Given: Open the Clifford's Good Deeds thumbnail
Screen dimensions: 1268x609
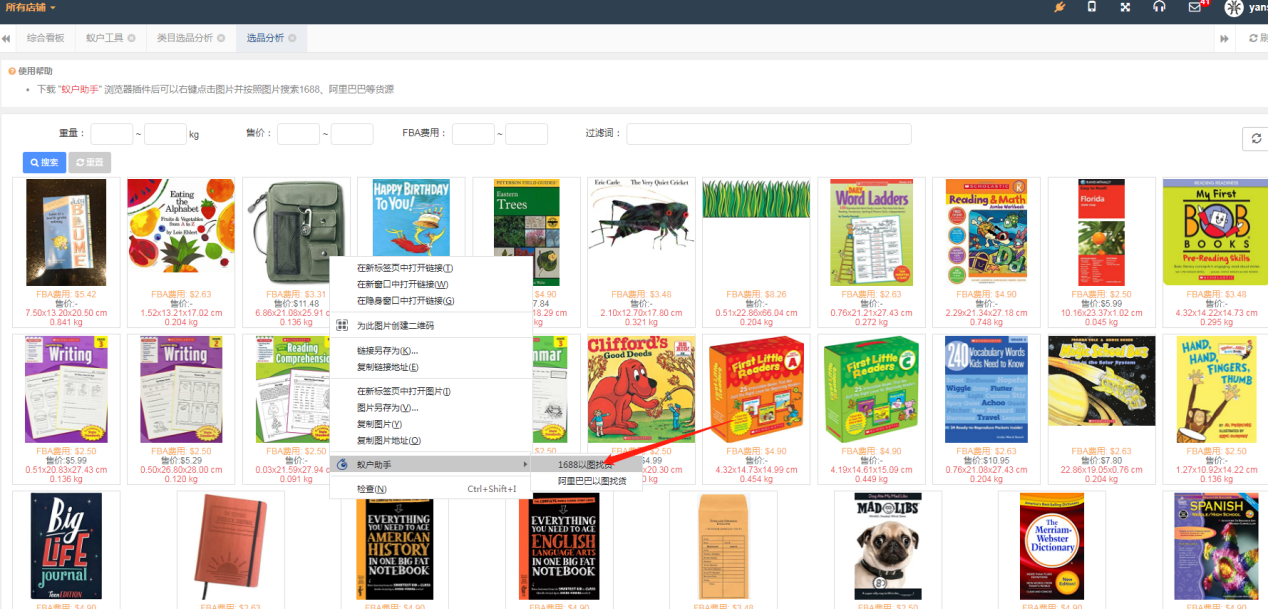Looking at the screenshot, I should pos(641,388).
